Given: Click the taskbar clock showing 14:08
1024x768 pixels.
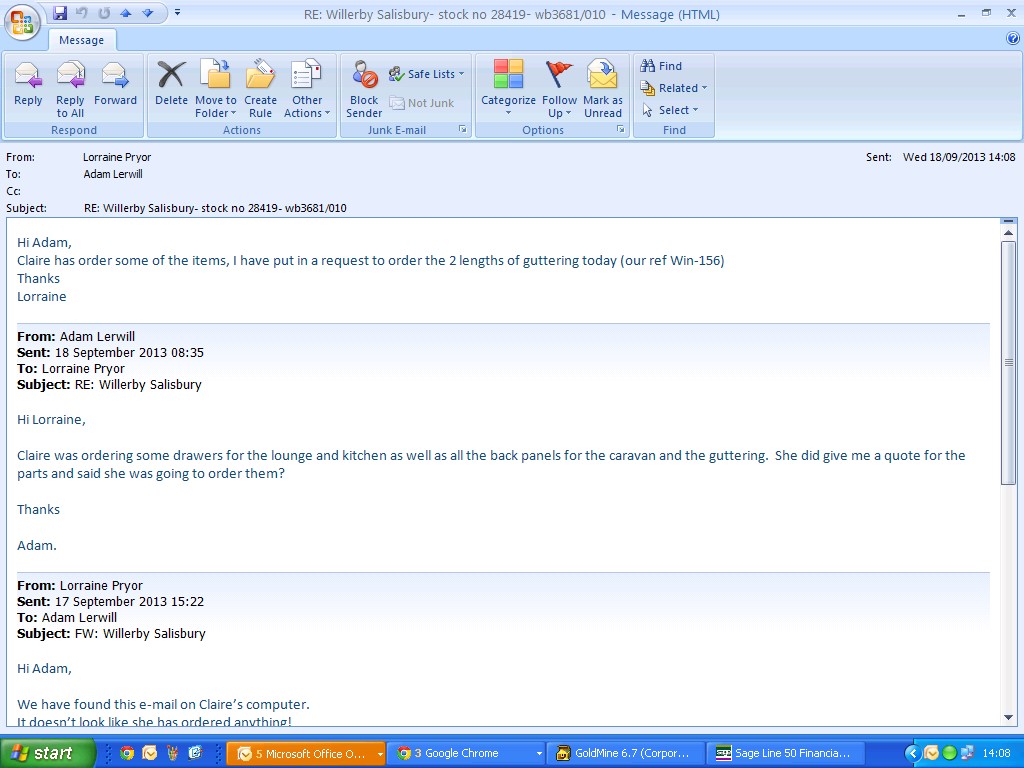Looking at the screenshot, I should [996, 753].
